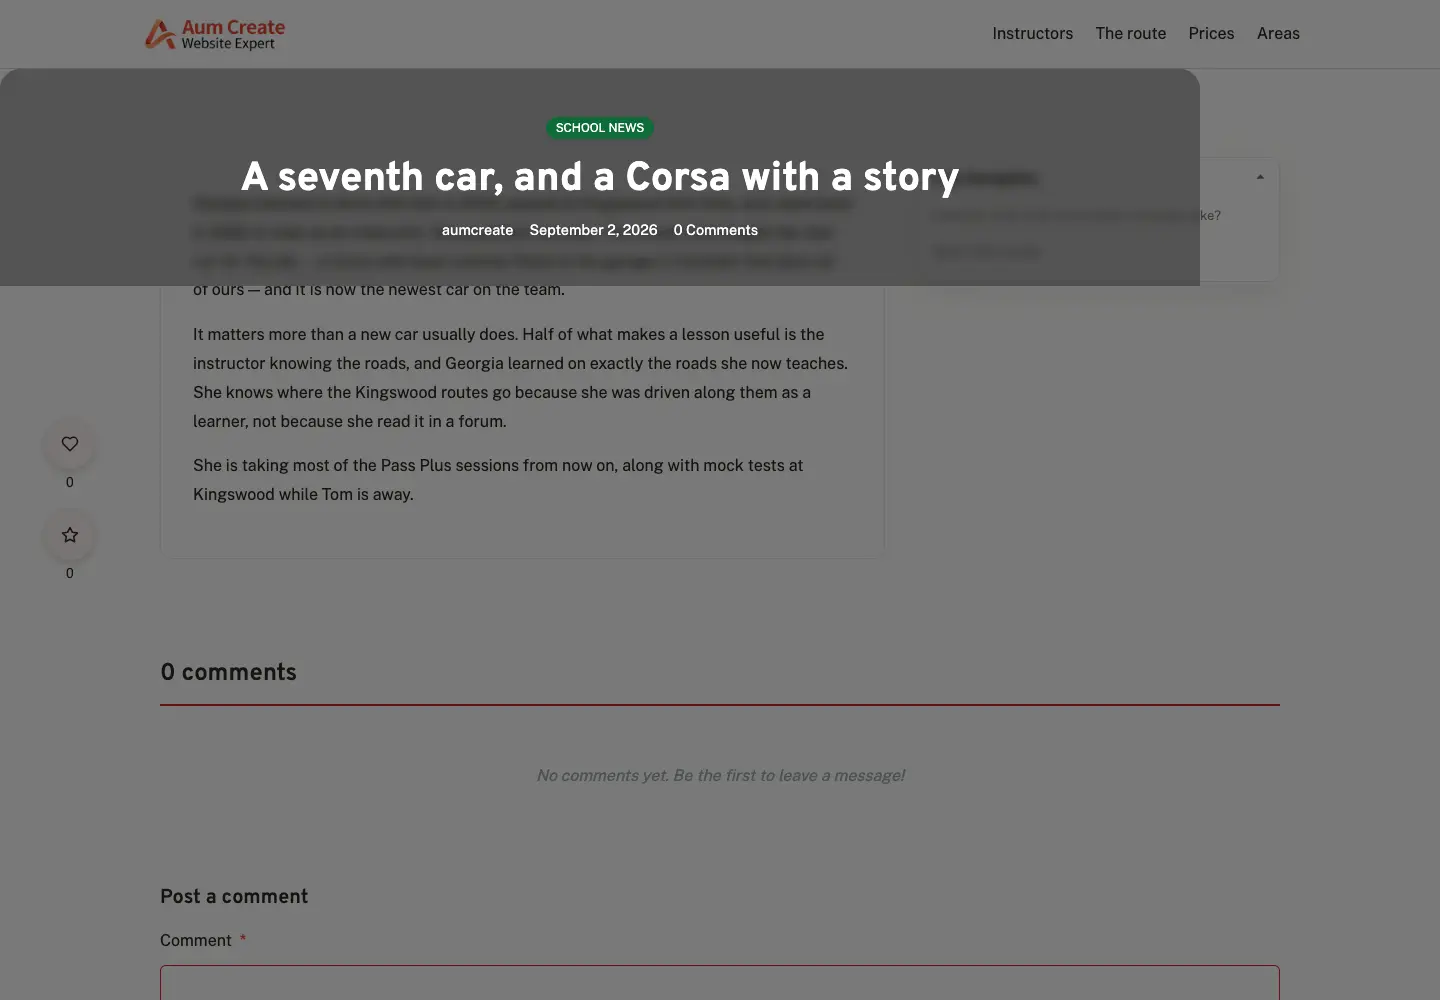Click the '0 comments' section heading
Viewport: 1440px width, 1000px height.
click(x=228, y=672)
